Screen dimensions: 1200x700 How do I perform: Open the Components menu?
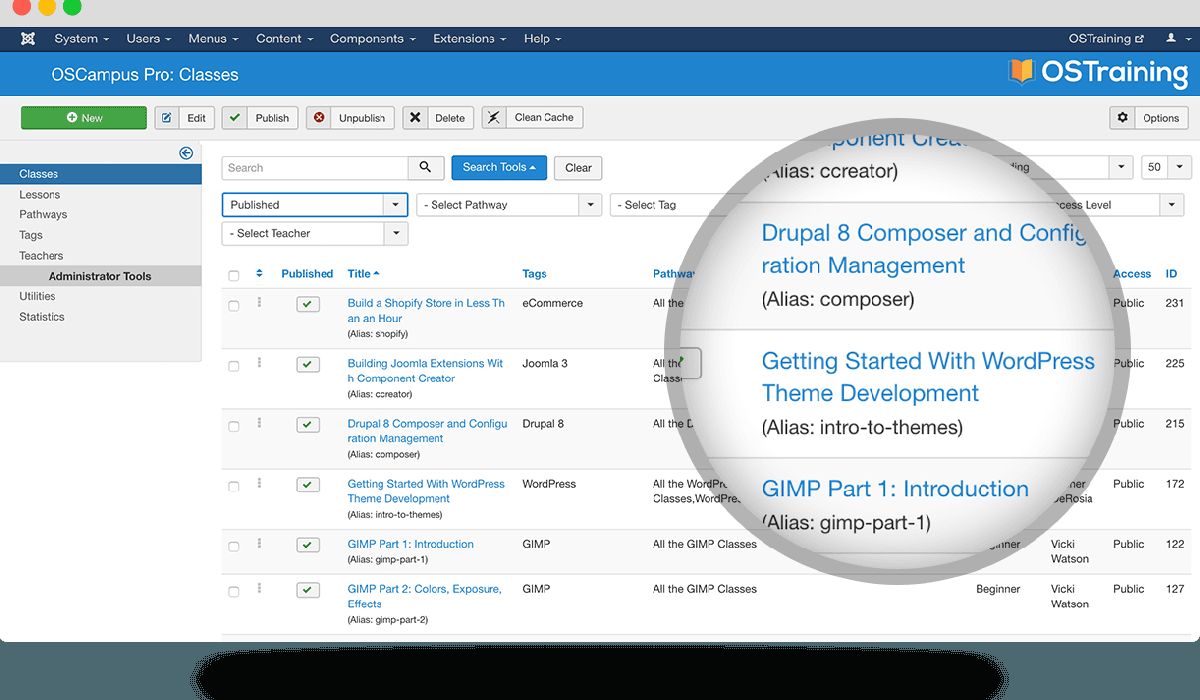tap(373, 39)
